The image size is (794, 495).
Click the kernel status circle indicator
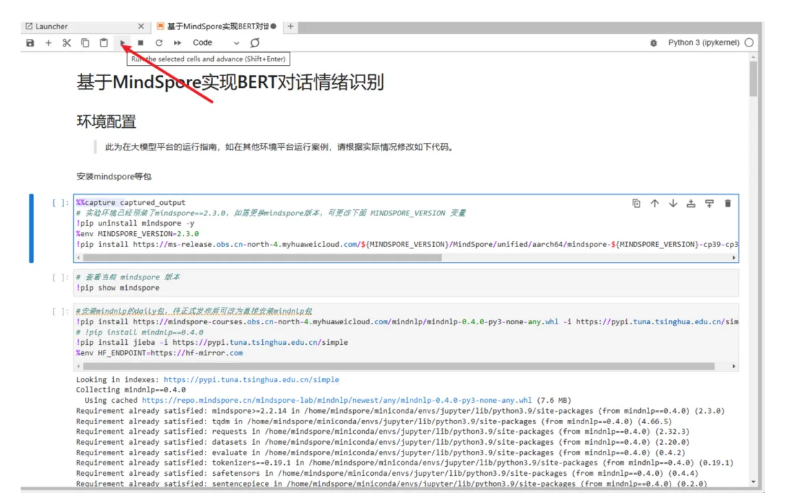point(749,43)
